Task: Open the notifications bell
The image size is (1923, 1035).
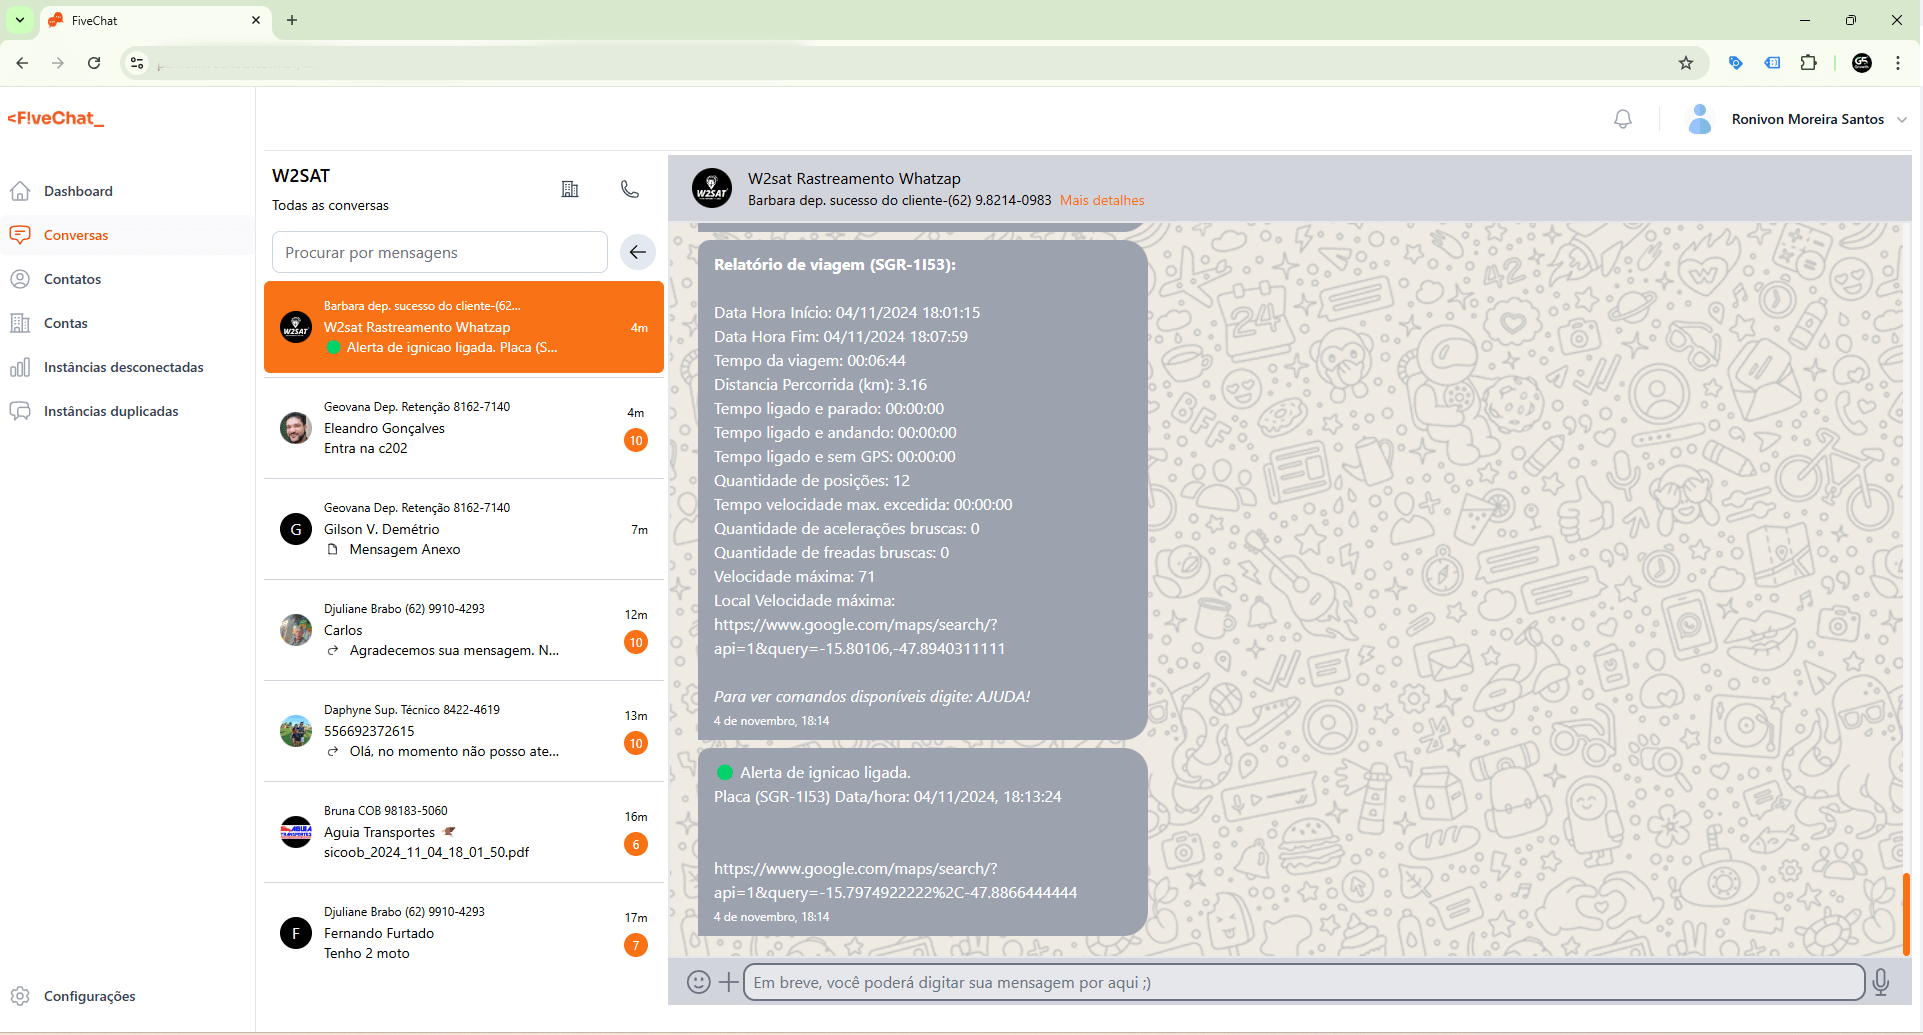Action: click(x=1623, y=119)
